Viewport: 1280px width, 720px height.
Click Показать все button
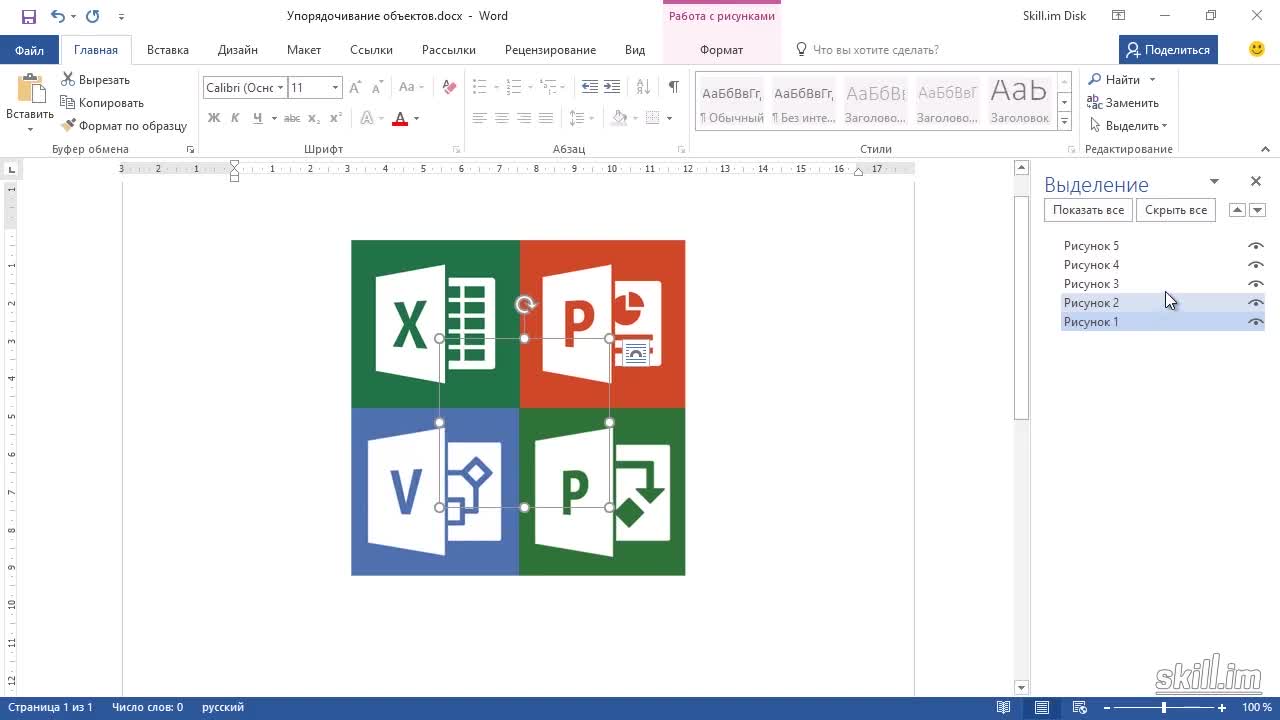[1088, 210]
